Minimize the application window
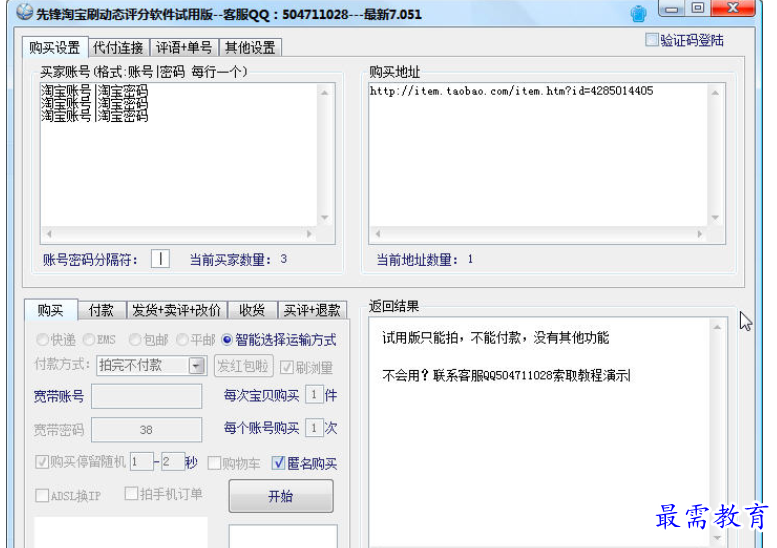777x548 pixels. 671,8
